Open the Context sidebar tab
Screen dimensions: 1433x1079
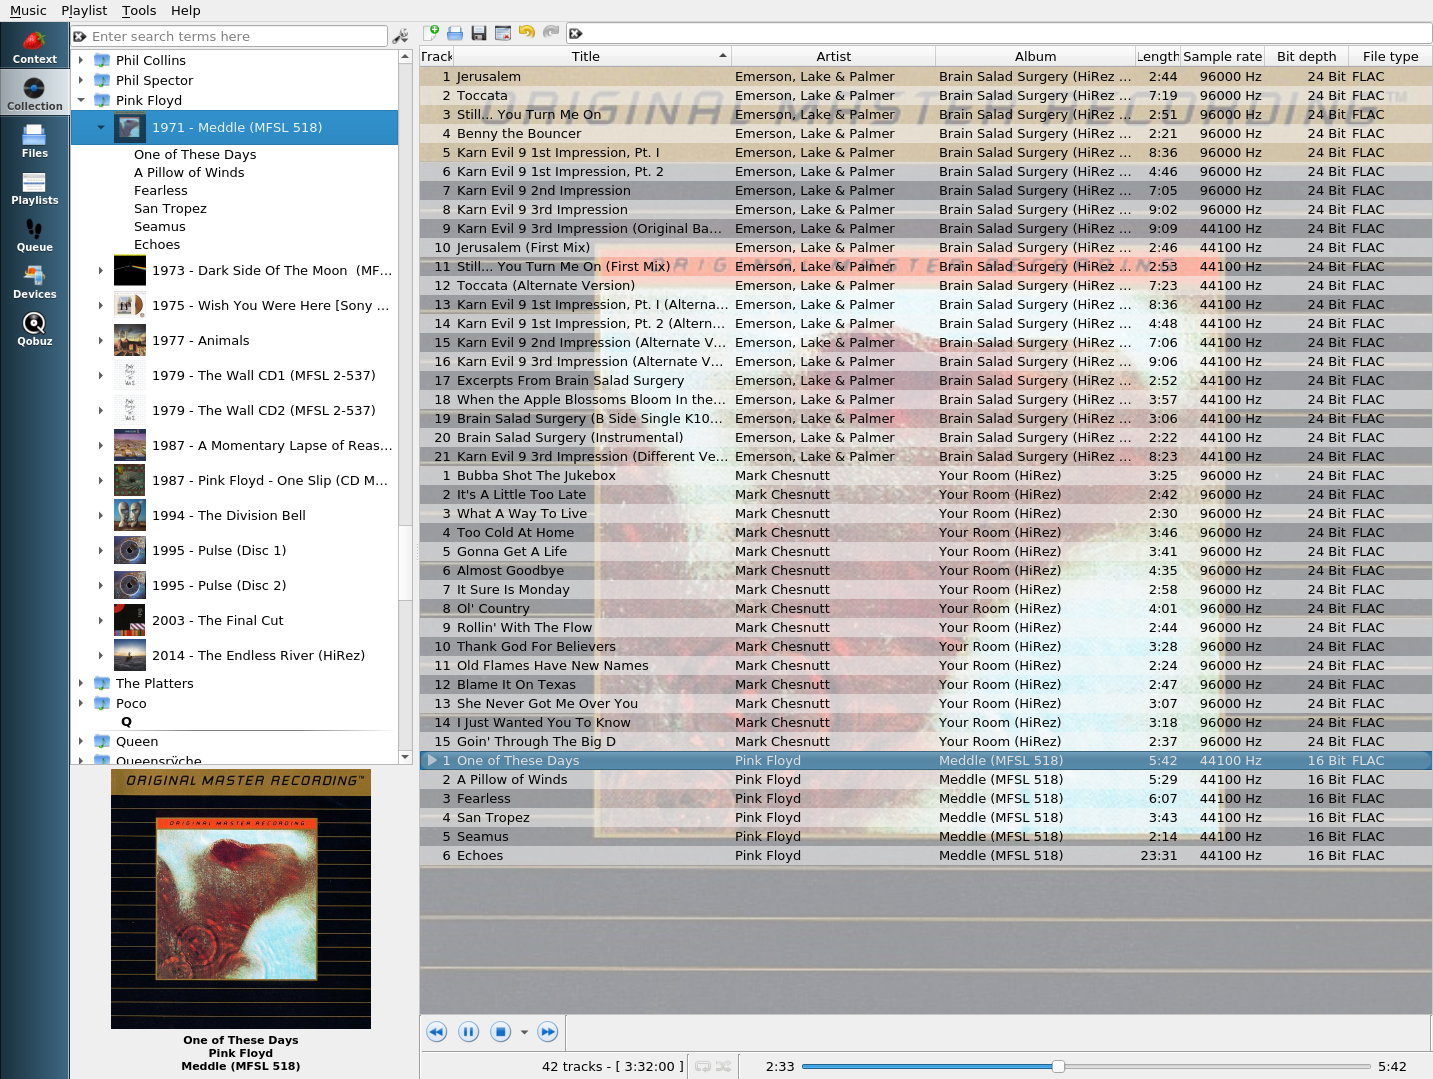(x=34, y=47)
